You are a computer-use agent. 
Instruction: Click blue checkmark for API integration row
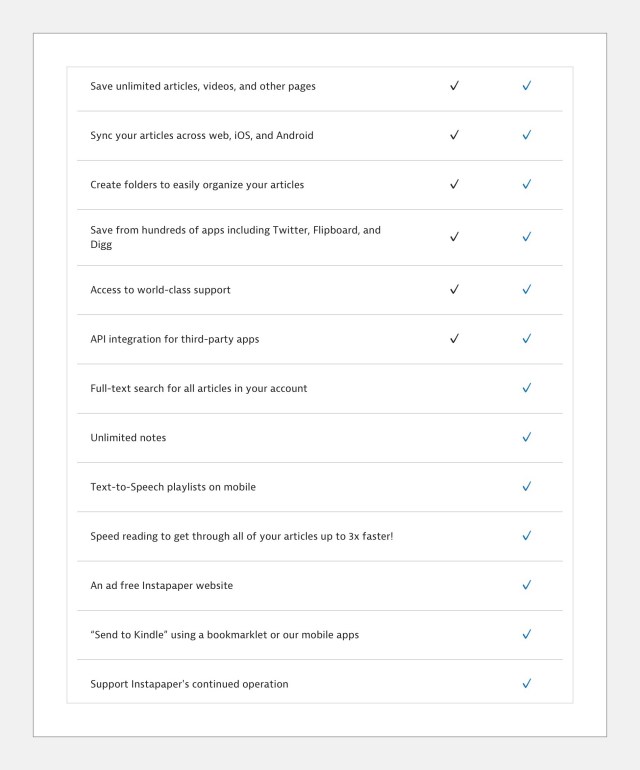click(x=526, y=339)
